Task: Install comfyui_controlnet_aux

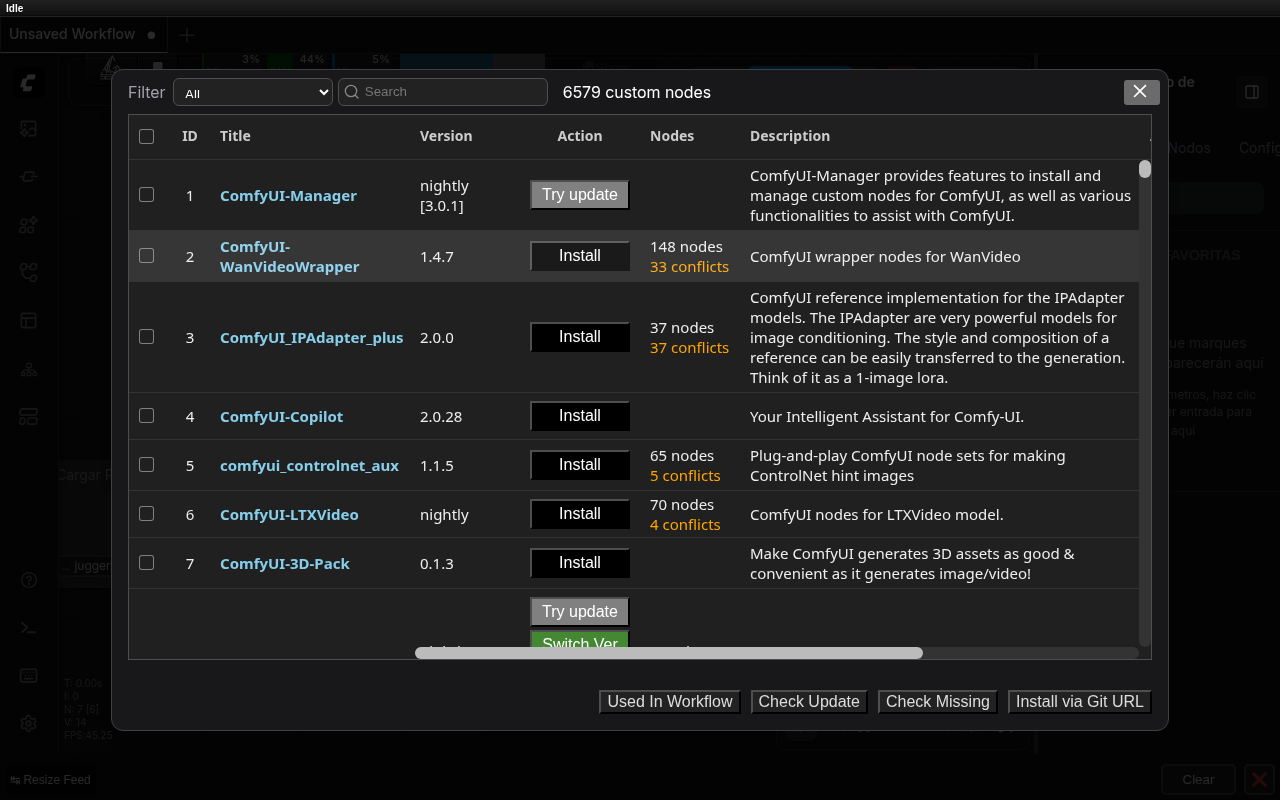Action: click(580, 465)
